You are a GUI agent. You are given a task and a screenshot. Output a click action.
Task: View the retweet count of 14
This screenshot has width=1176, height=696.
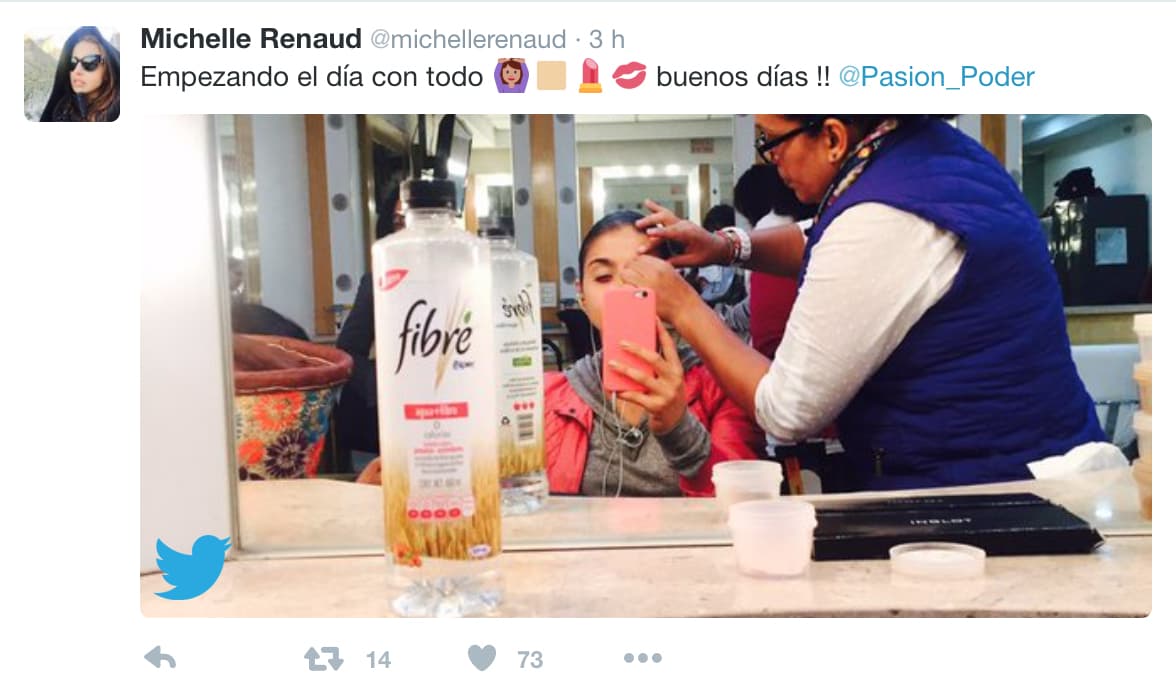(378, 659)
